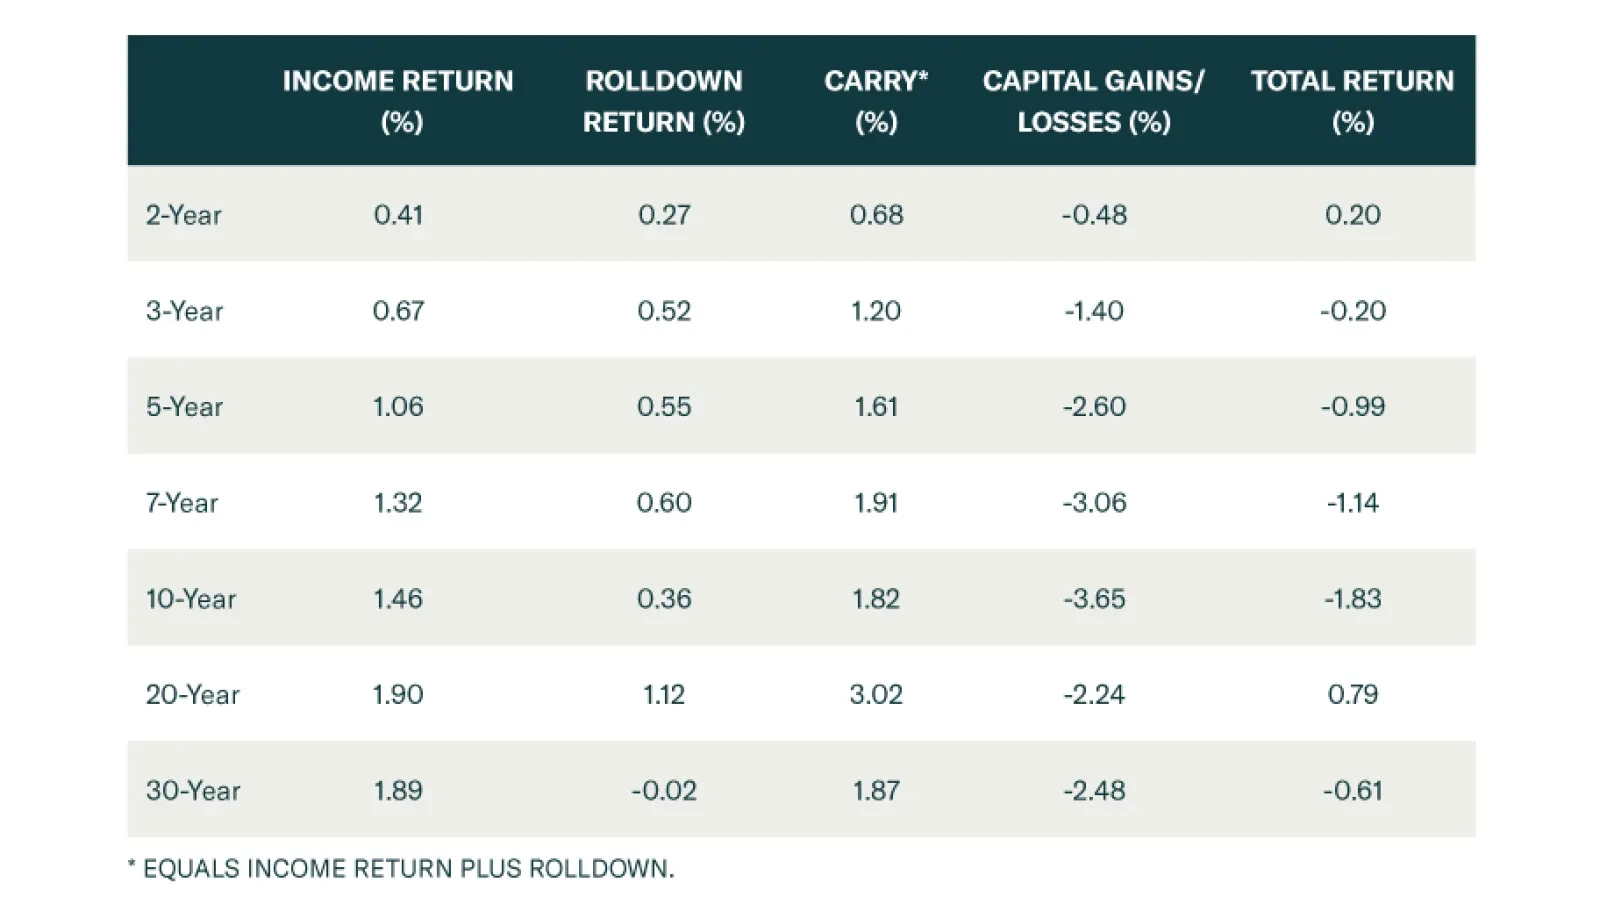1600x904 pixels.
Task: Click the TOTAL RETURN (%) column header
Action: (x=1352, y=101)
